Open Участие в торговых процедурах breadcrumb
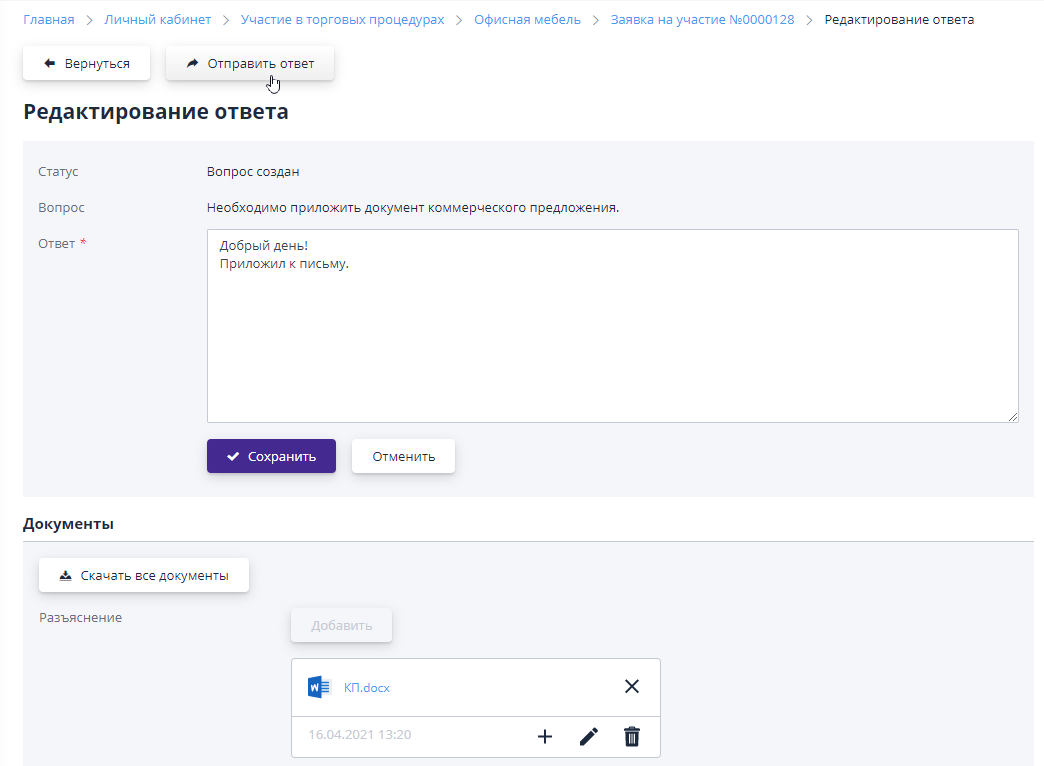Image resolution: width=1044 pixels, height=766 pixels. (x=342, y=19)
